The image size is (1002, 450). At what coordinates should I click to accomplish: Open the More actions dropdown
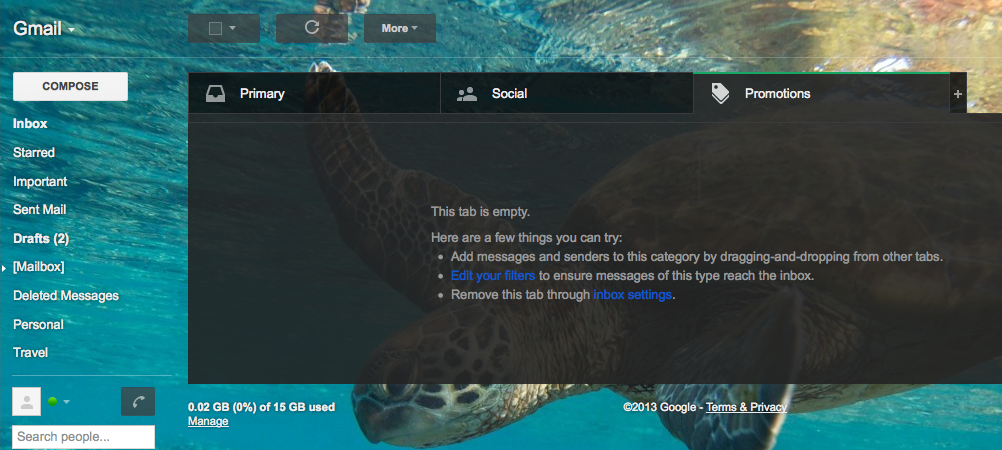399,28
